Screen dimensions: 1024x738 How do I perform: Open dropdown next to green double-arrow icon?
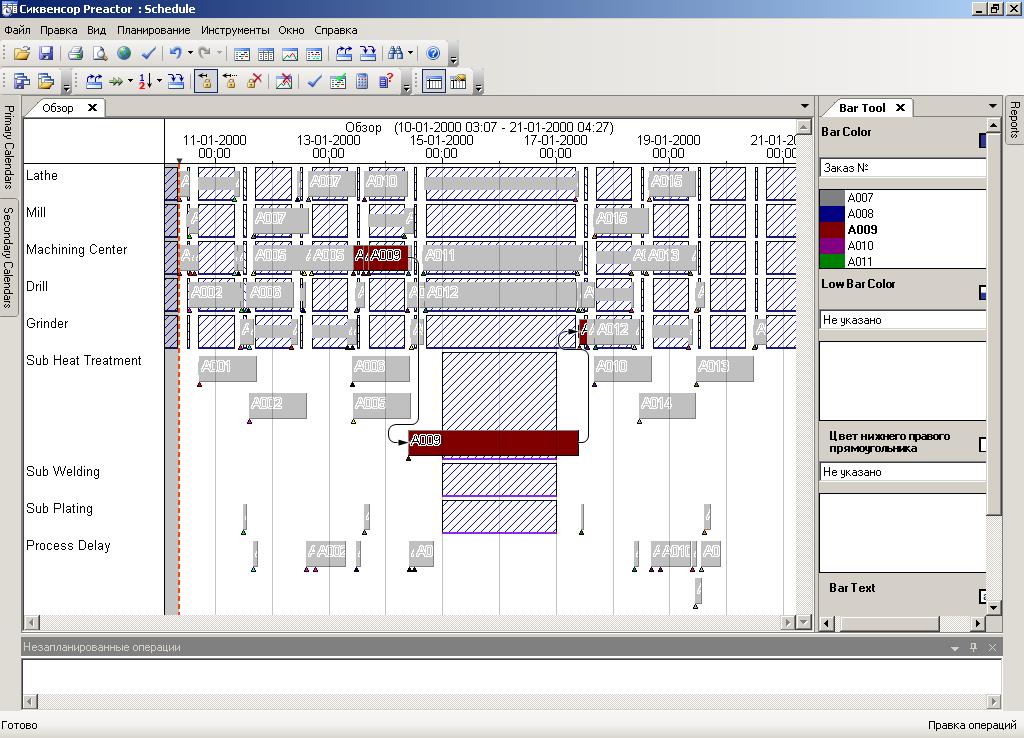point(130,82)
